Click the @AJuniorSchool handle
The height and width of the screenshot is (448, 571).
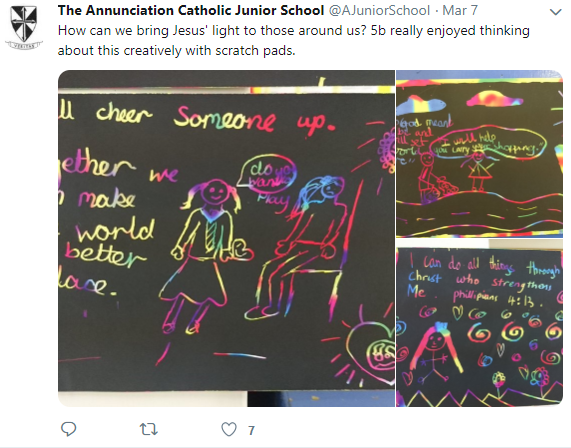379,11
